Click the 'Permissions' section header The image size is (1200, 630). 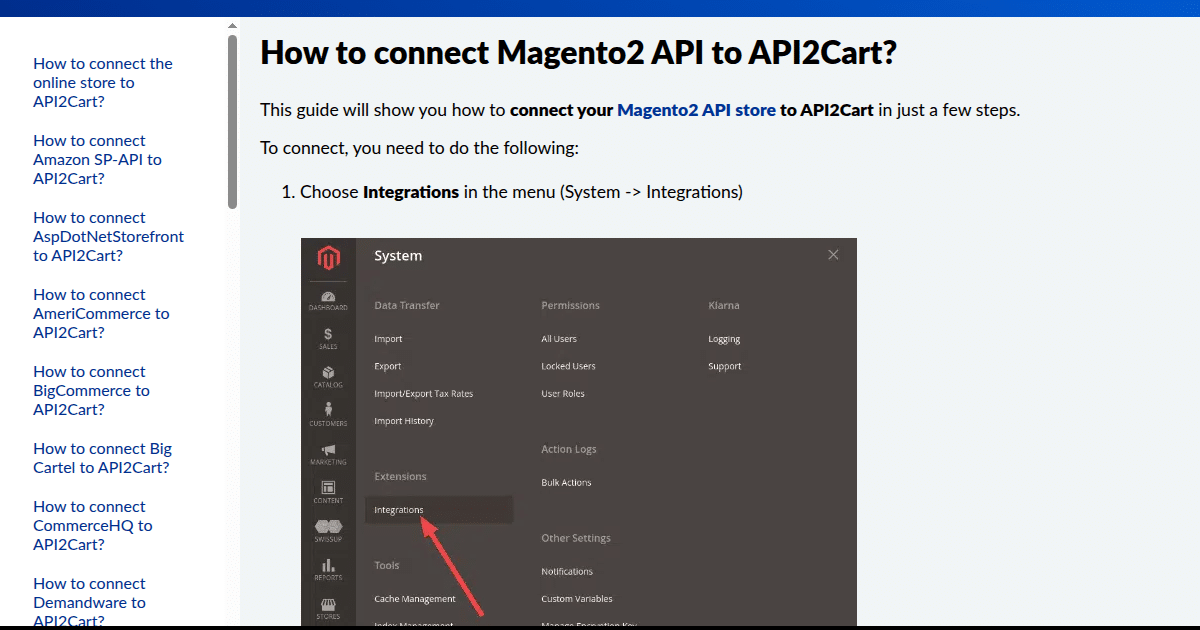coord(570,306)
